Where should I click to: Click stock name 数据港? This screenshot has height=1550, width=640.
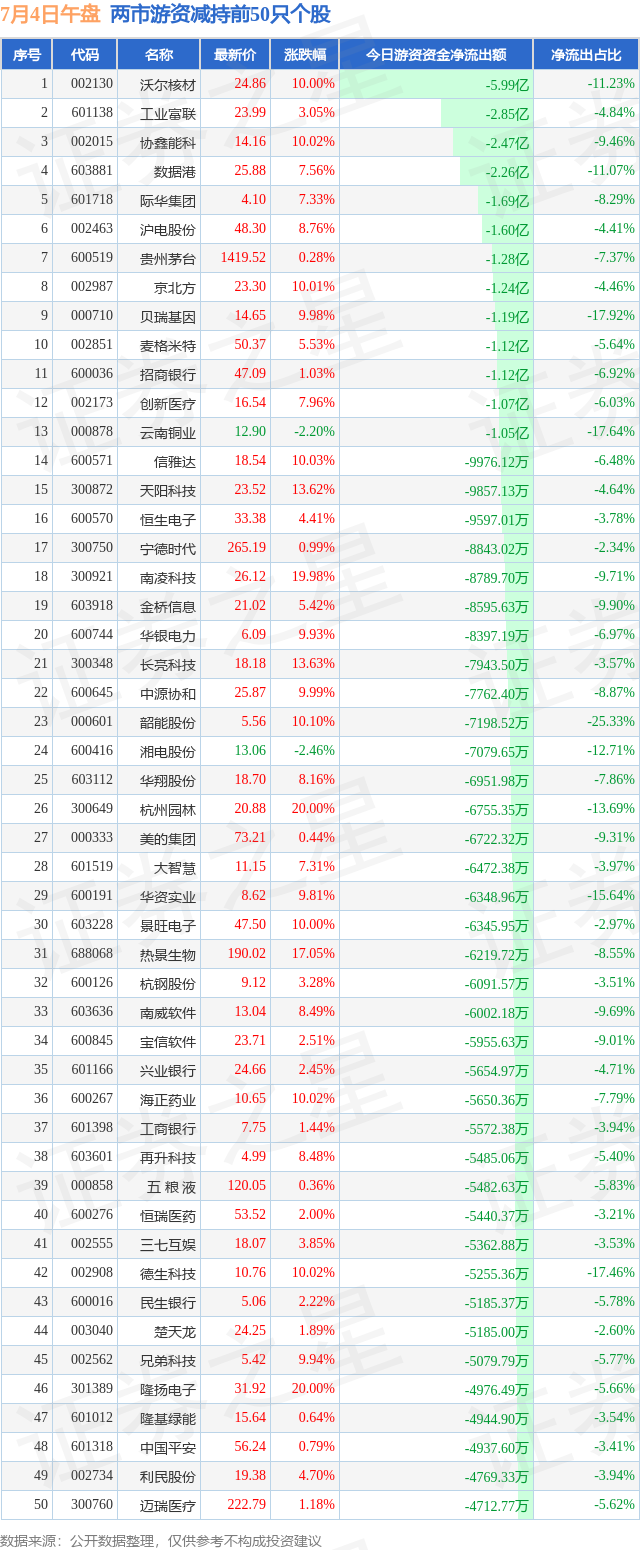point(175,171)
